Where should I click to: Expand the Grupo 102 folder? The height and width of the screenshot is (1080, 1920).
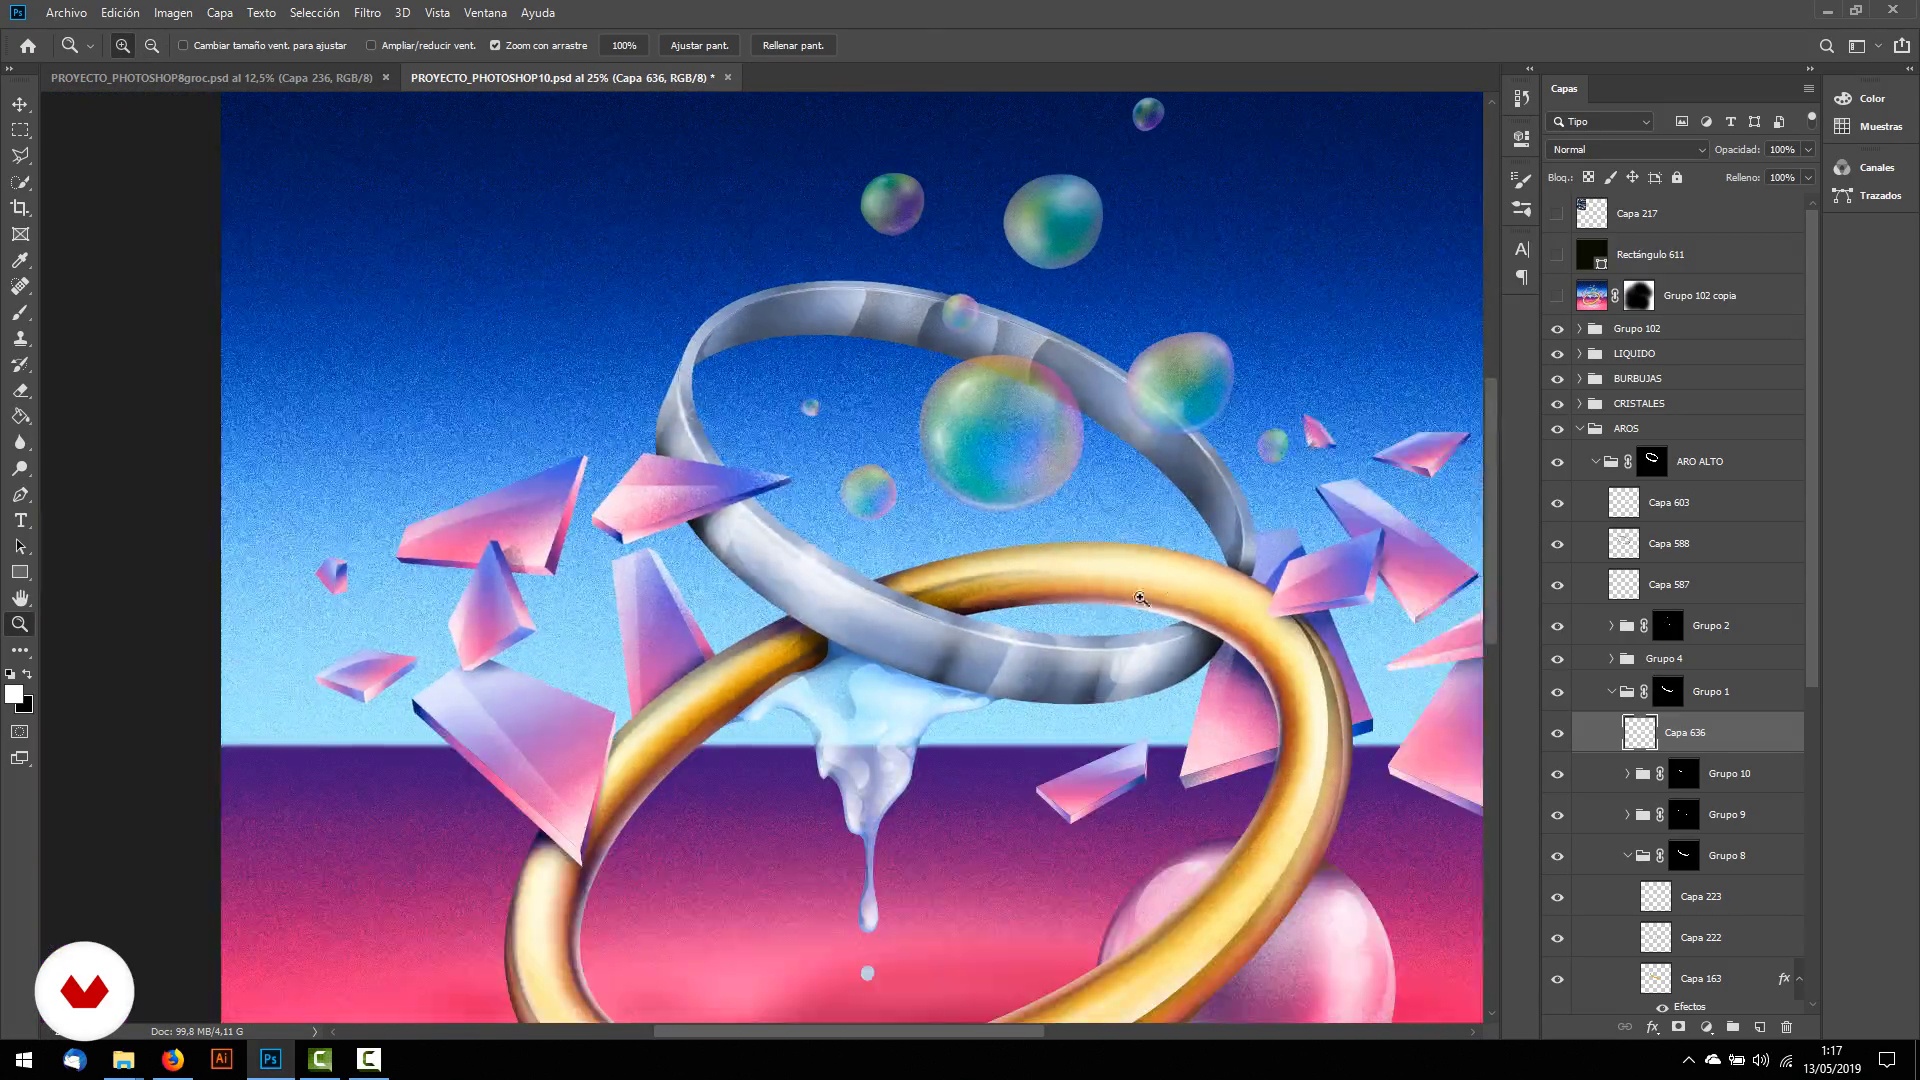tap(1580, 328)
